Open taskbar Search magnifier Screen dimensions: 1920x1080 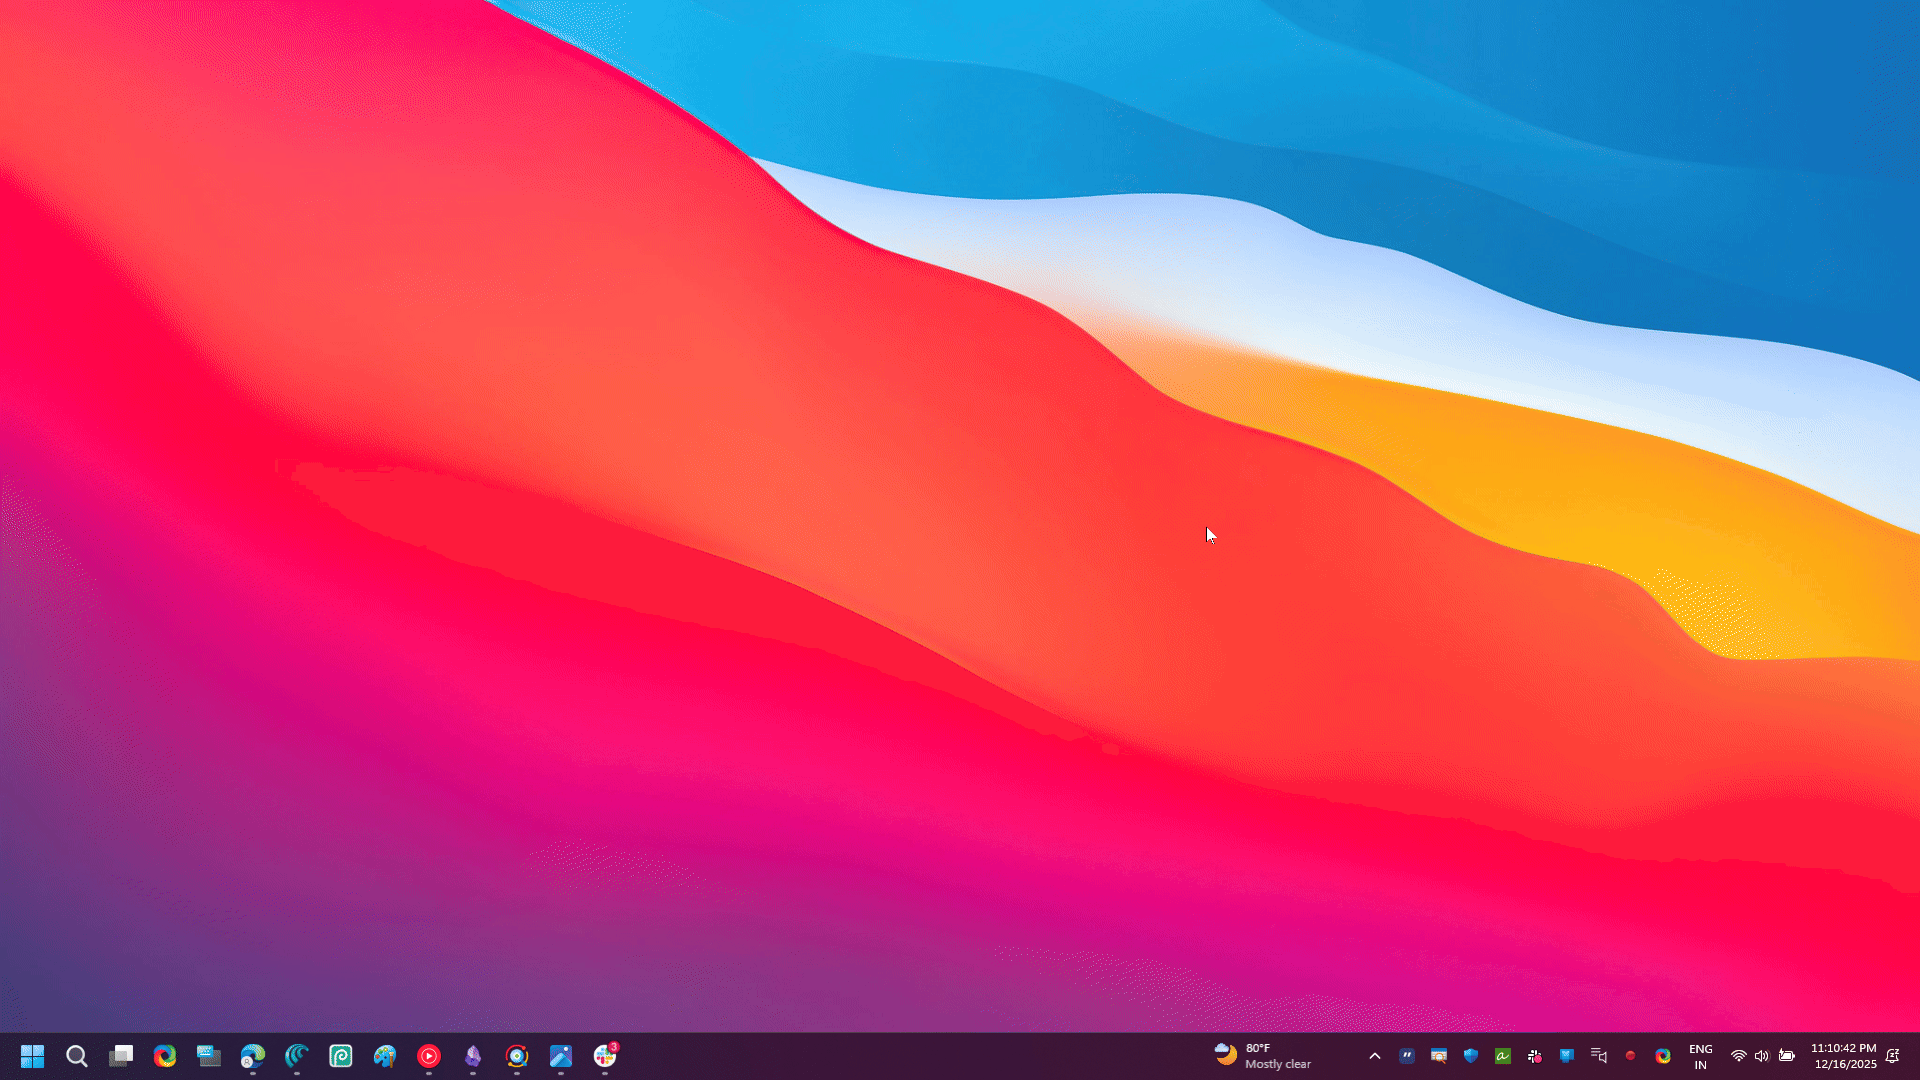(77, 1056)
